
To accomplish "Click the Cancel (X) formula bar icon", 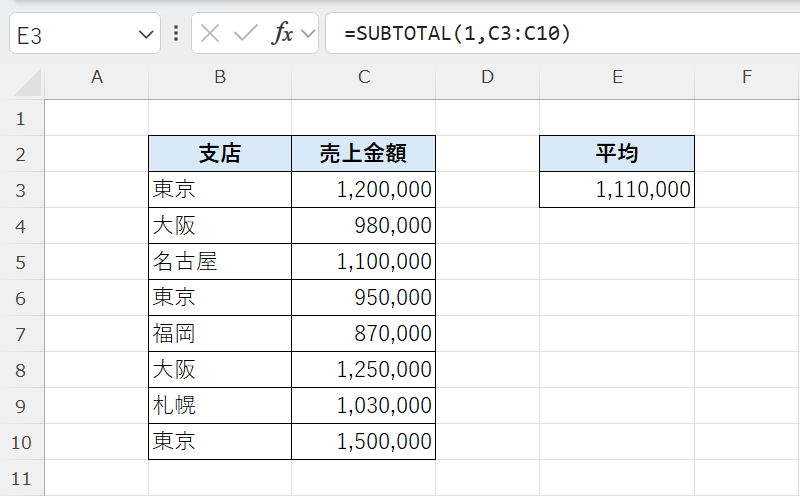I will click(210, 34).
